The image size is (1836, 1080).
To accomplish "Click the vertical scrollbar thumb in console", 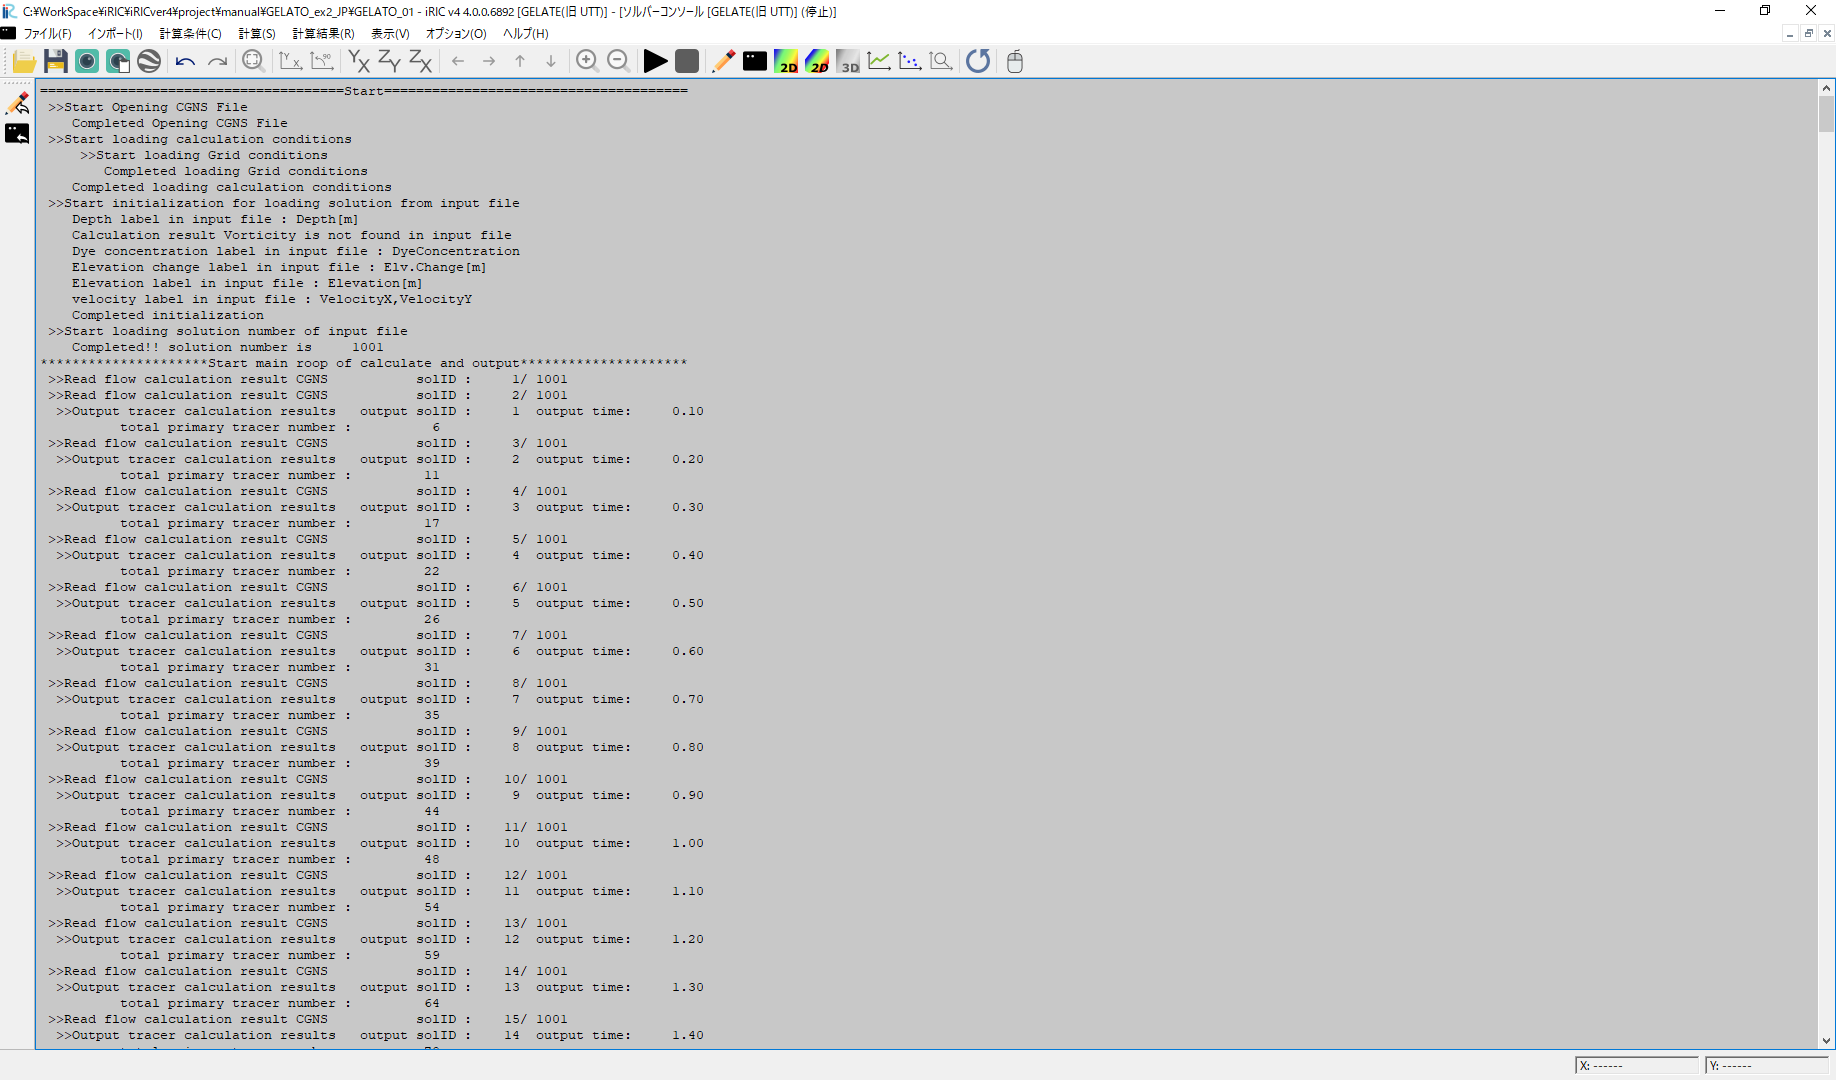I will pyautogui.click(x=1827, y=114).
